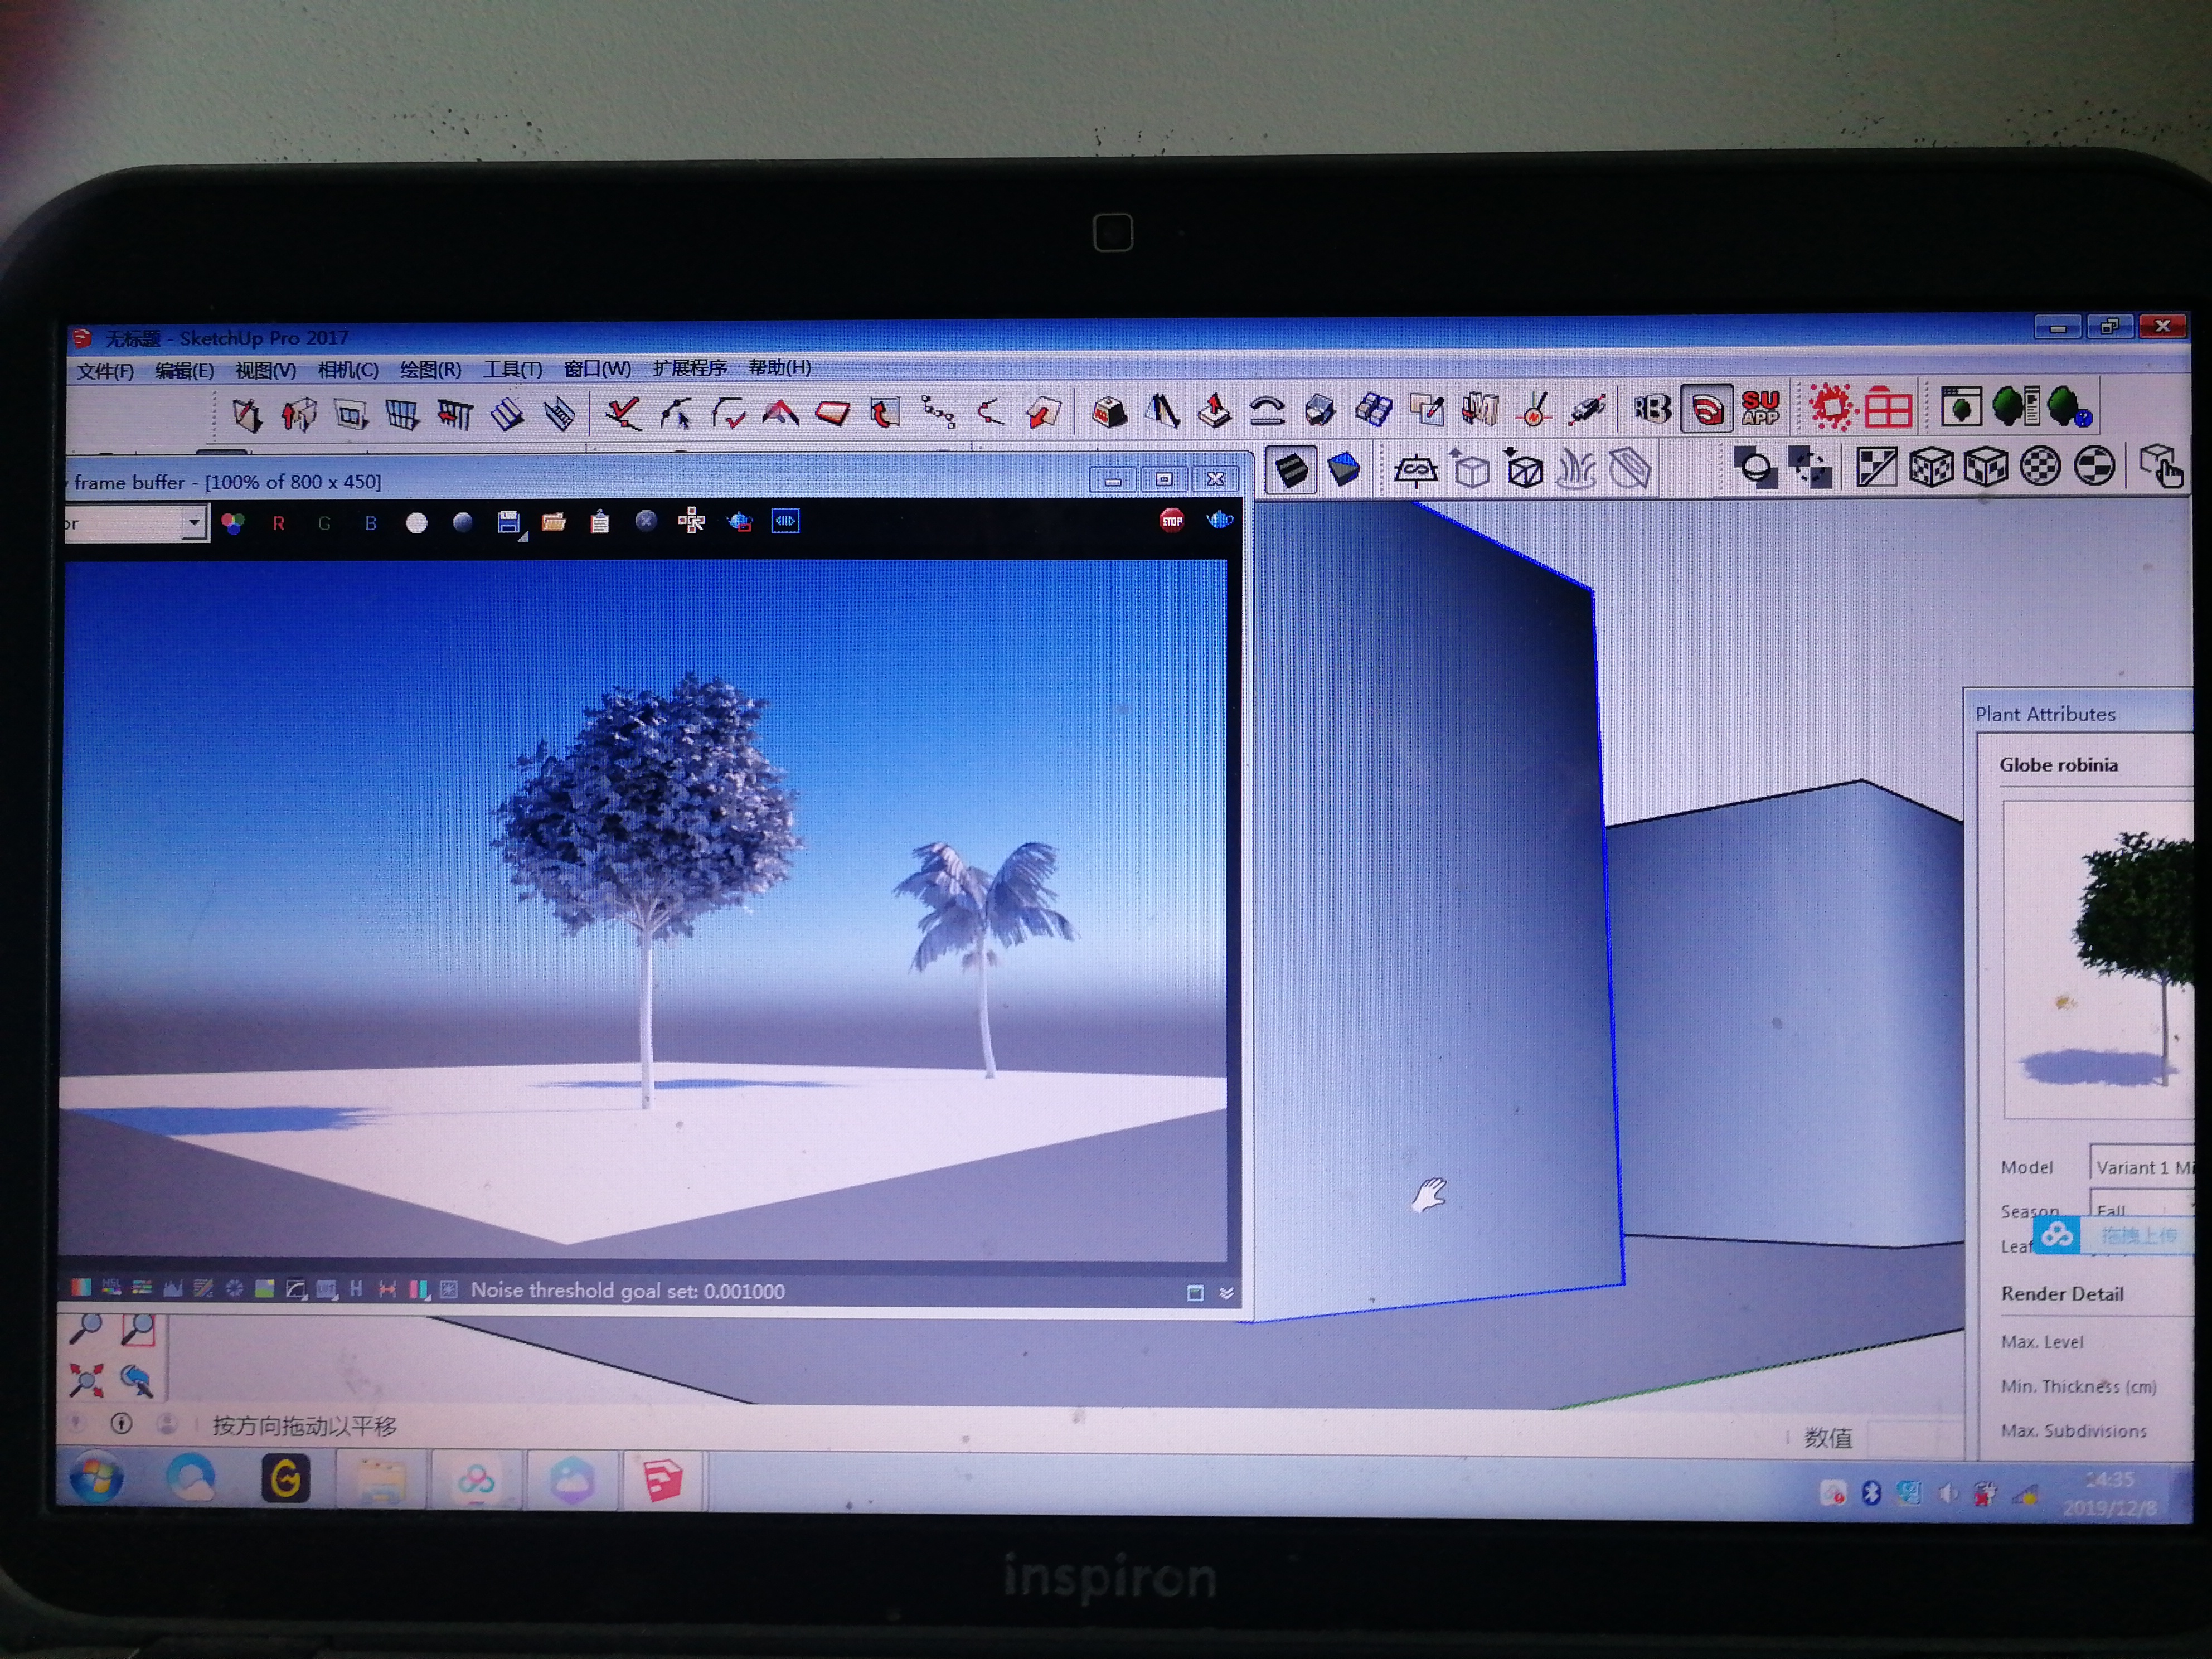2212x1659 pixels.
Task: Click the 数值 measurement input field
Action: tap(1914, 1438)
